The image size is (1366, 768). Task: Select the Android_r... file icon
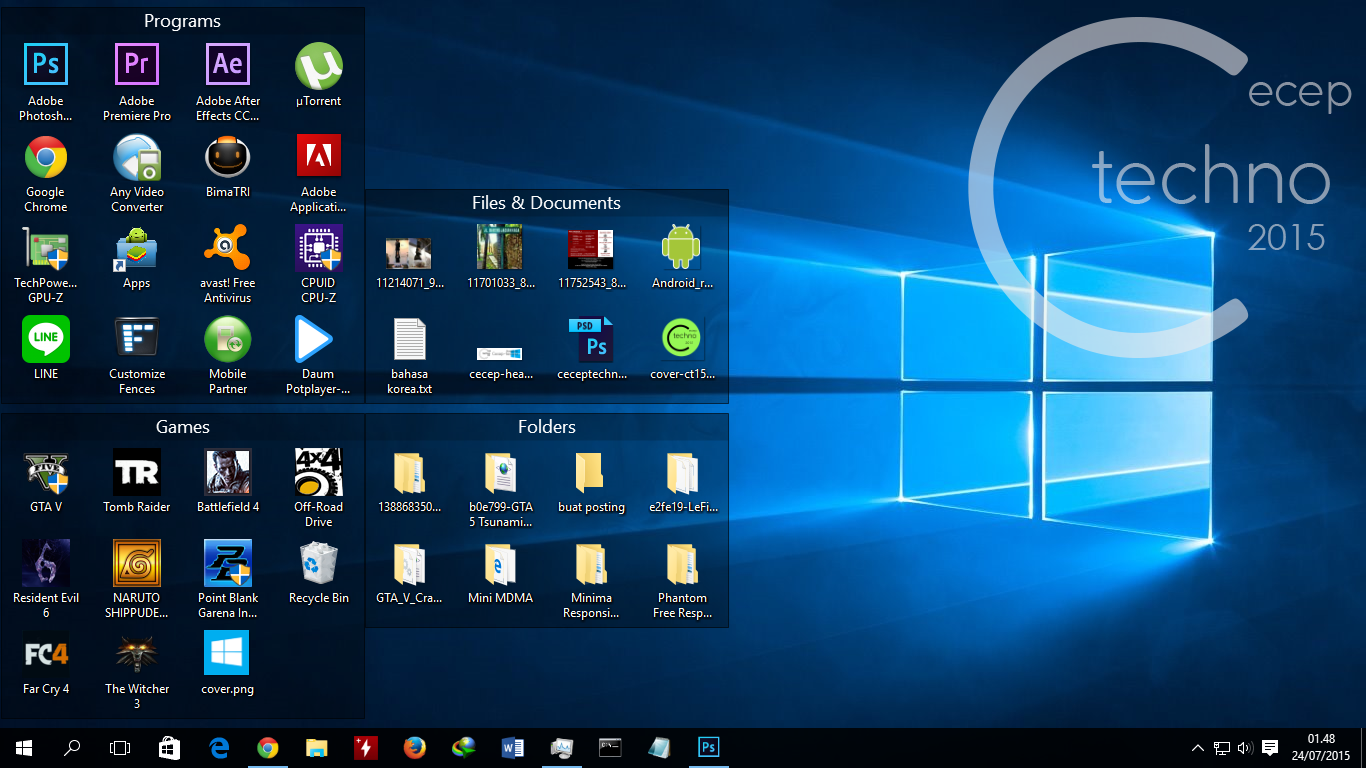coord(682,247)
